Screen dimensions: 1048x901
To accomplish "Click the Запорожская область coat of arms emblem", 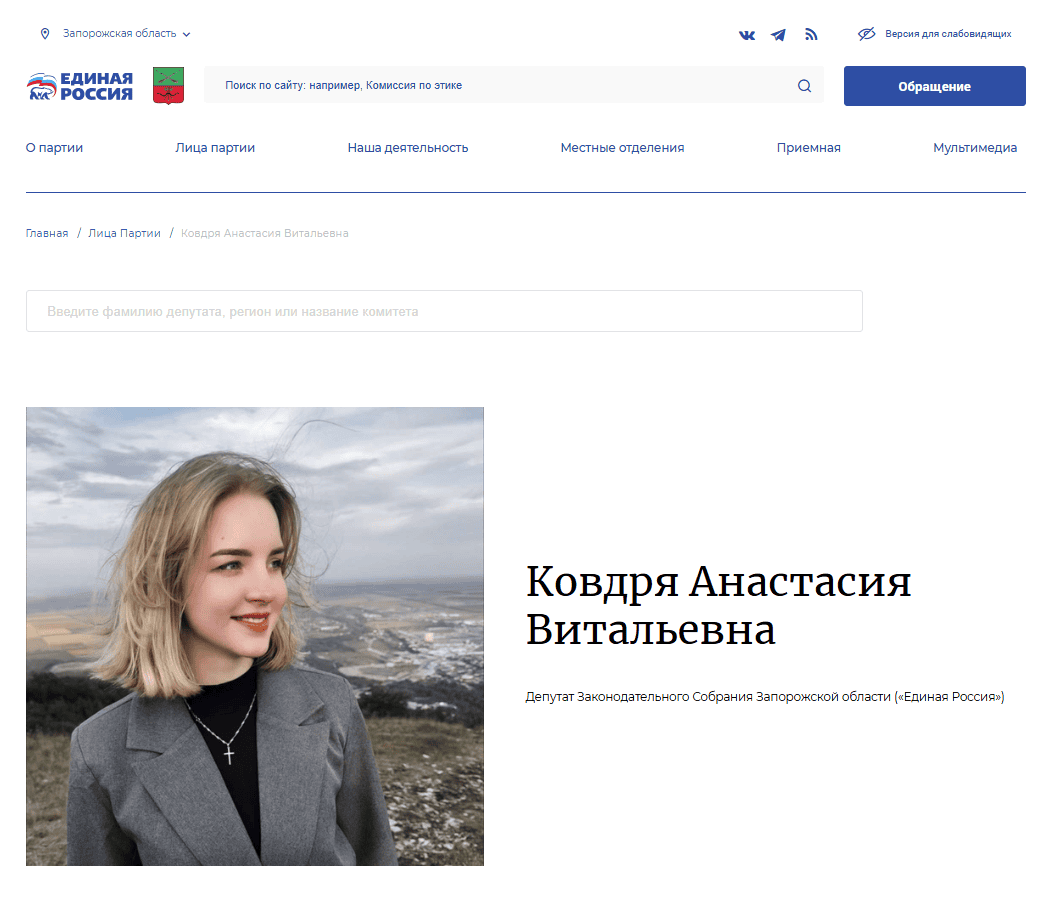I will point(167,86).
